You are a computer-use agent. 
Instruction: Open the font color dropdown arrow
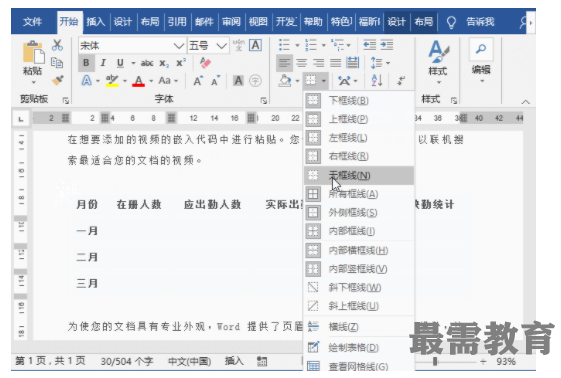point(151,81)
